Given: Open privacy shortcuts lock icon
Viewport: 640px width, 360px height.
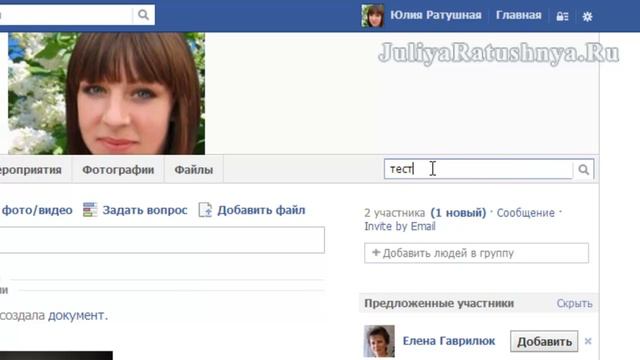Looking at the screenshot, I should click(x=562, y=16).
